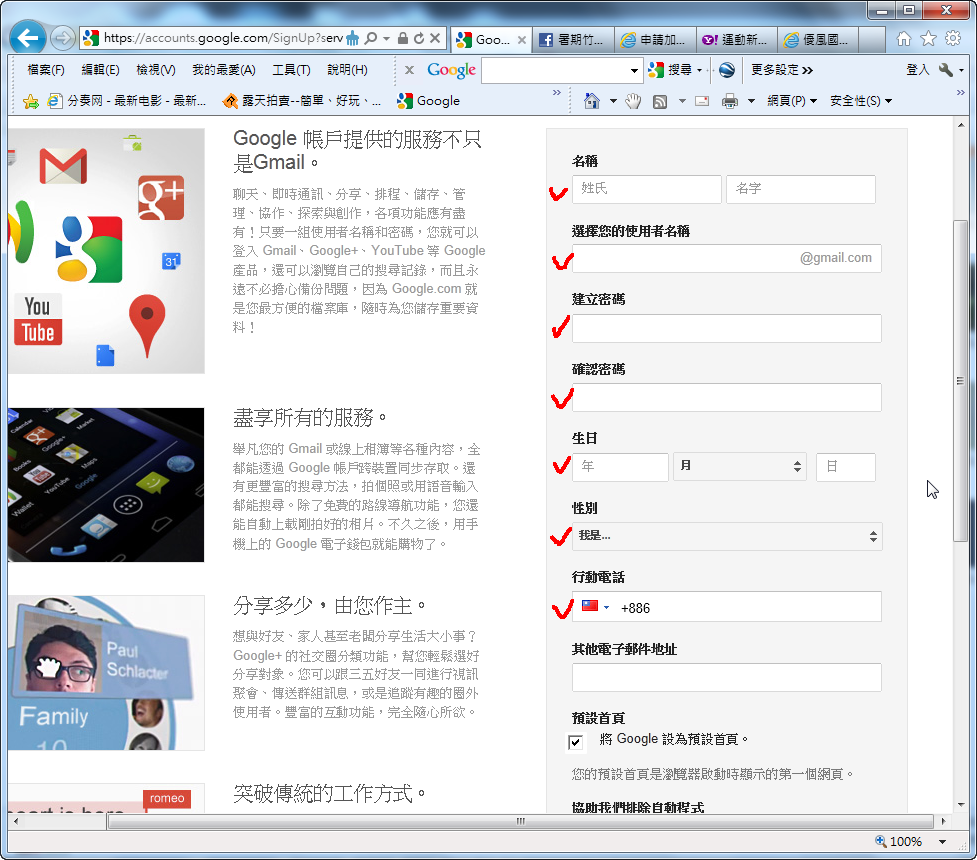Switch to the Facebook 暑期竹 tab
This screenshot has width=977, height=860.
(573, 40)
